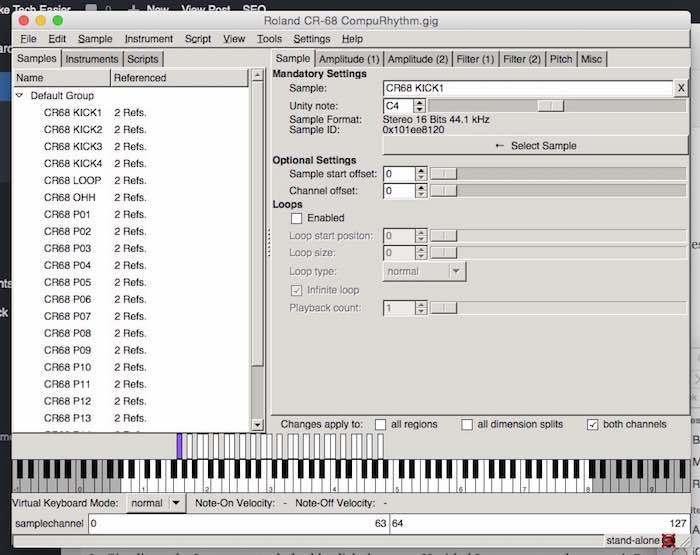Select the CR68 P05 sample
Screen dimensions: 700x555
[67, 282]
